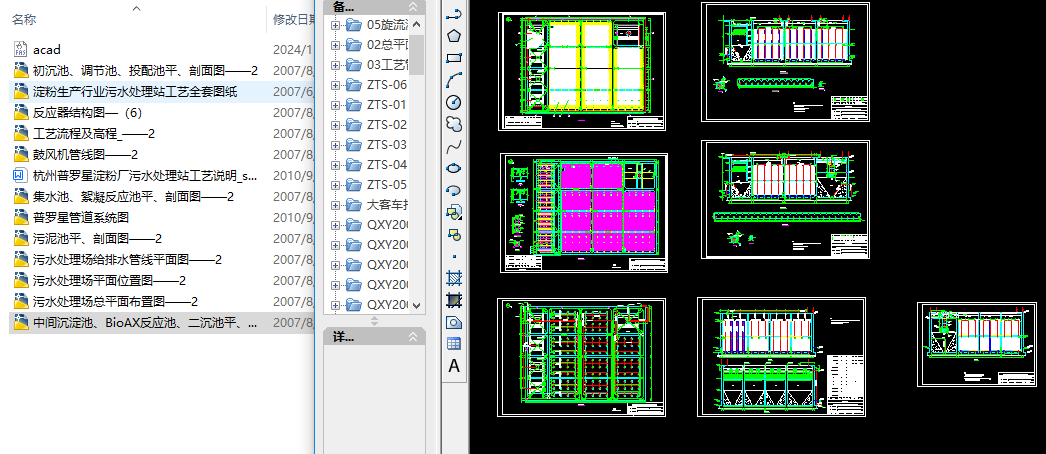Select file 初沉池、调节池、投配池平、剖面图
The width and height of the screenshot is (1046, 454).
[x=145, y=70]
